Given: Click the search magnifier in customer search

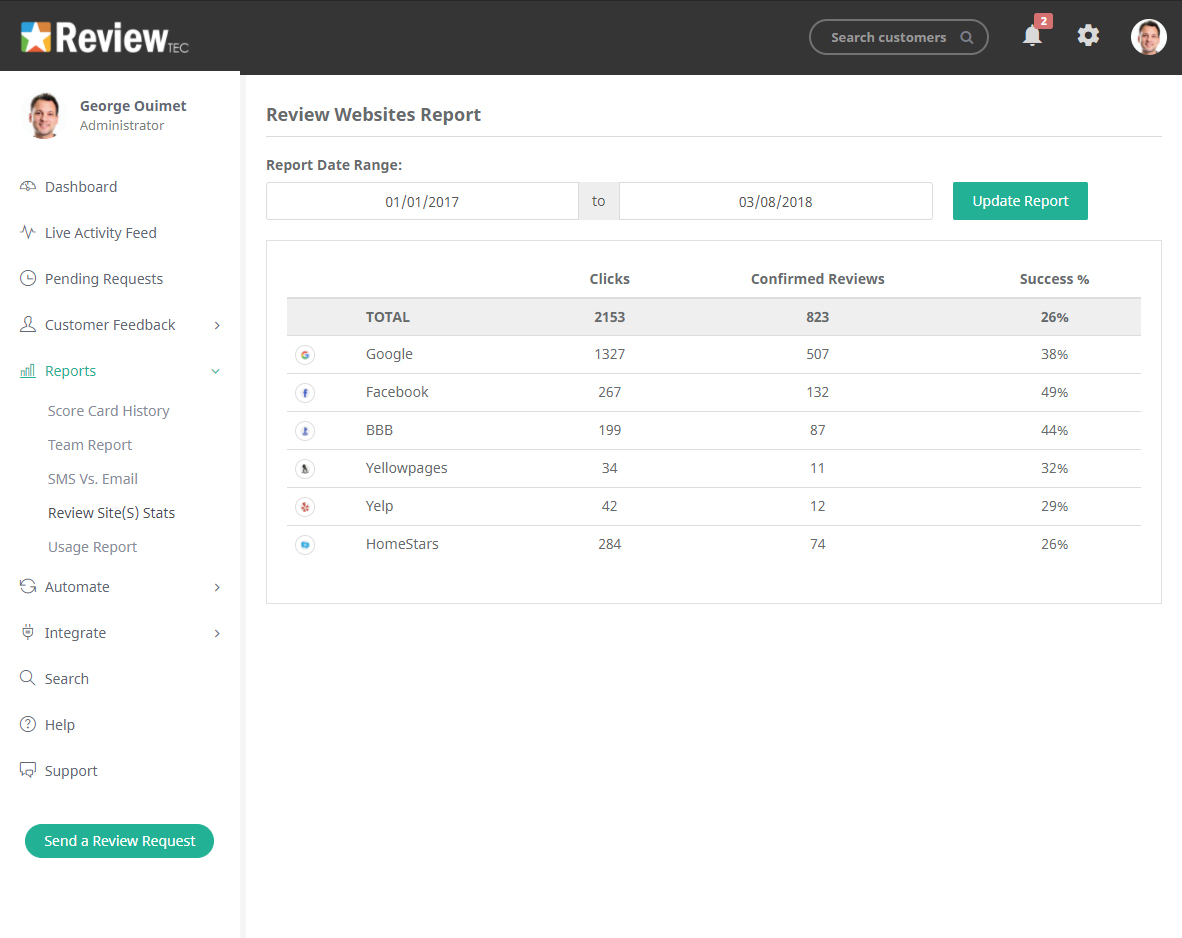Looking at the screenshot, I should [x=966, y=38].
